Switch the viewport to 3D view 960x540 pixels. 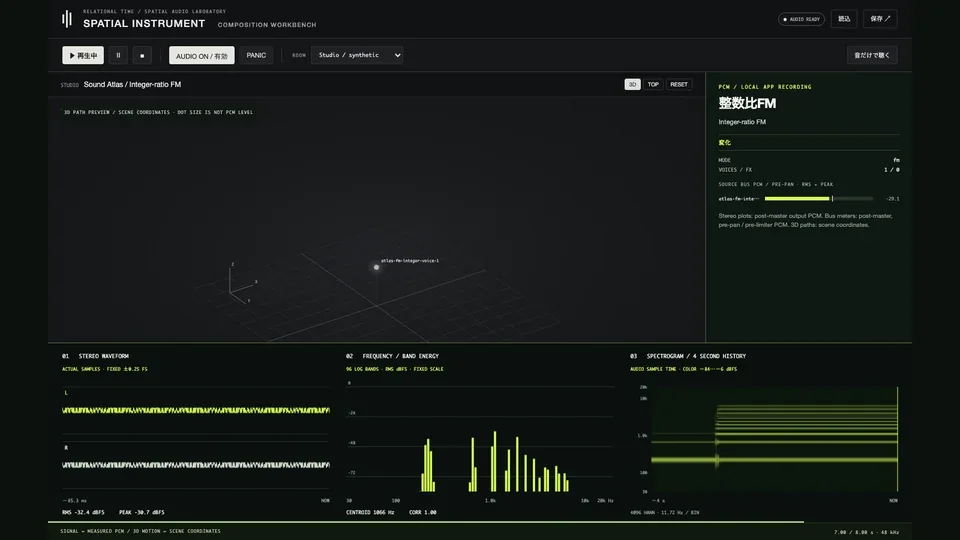coord(632,84)
